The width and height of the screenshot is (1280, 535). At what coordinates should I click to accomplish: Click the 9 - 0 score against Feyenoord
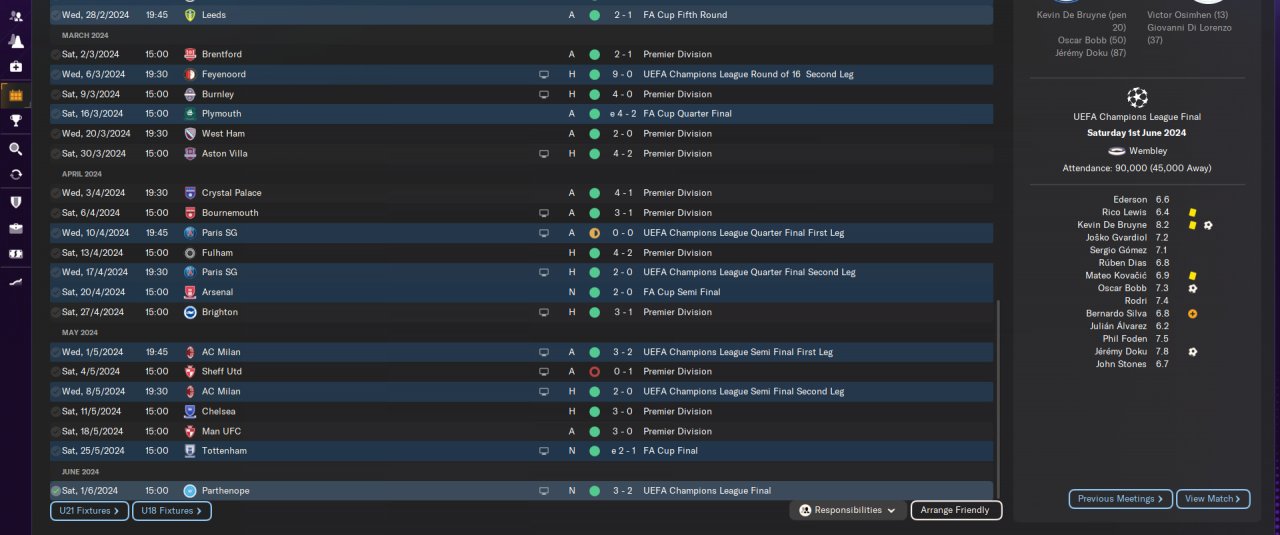(623, 74)
